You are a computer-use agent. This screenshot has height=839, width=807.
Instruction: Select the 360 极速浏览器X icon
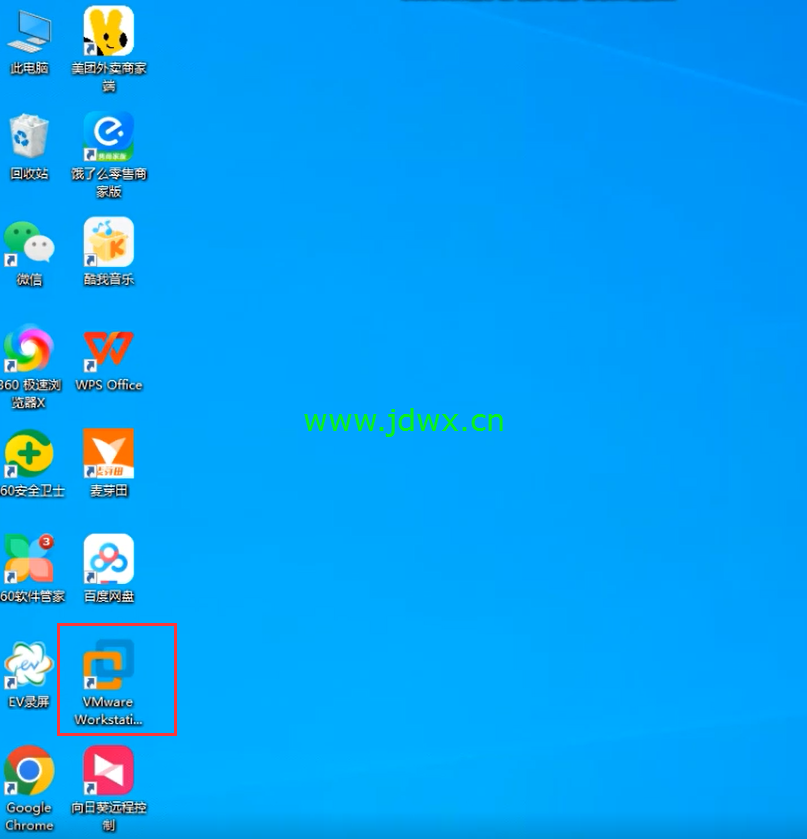click(29, 348)
